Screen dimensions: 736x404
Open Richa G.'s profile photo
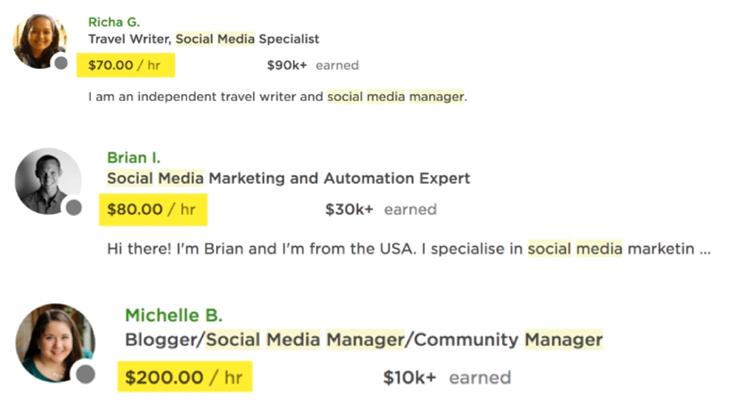[x=38, y=40]
